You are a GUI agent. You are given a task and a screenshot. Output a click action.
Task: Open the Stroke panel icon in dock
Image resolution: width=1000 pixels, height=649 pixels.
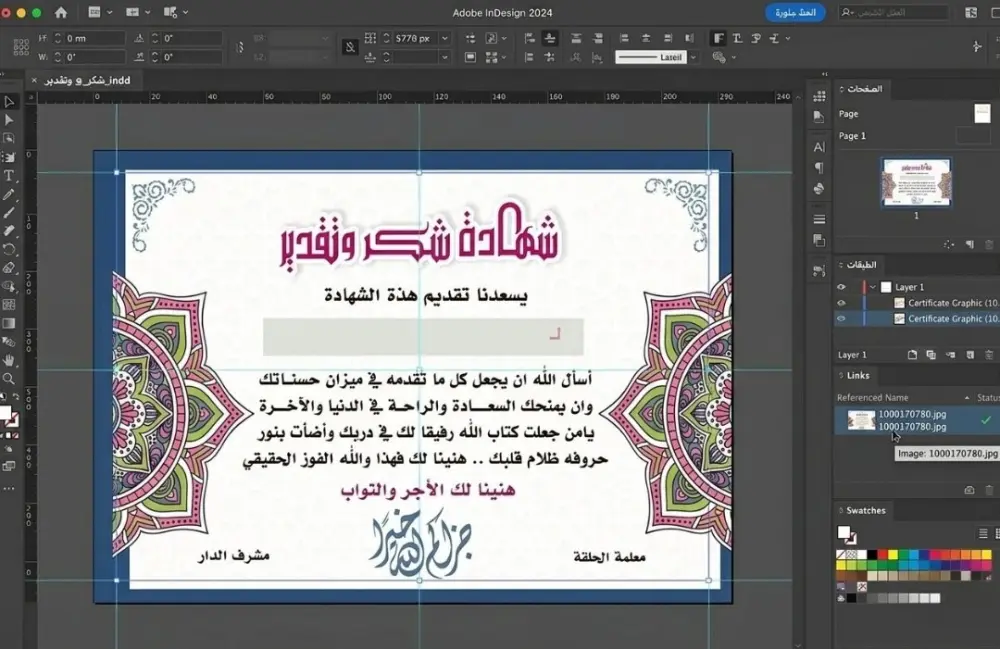[820, 219]
